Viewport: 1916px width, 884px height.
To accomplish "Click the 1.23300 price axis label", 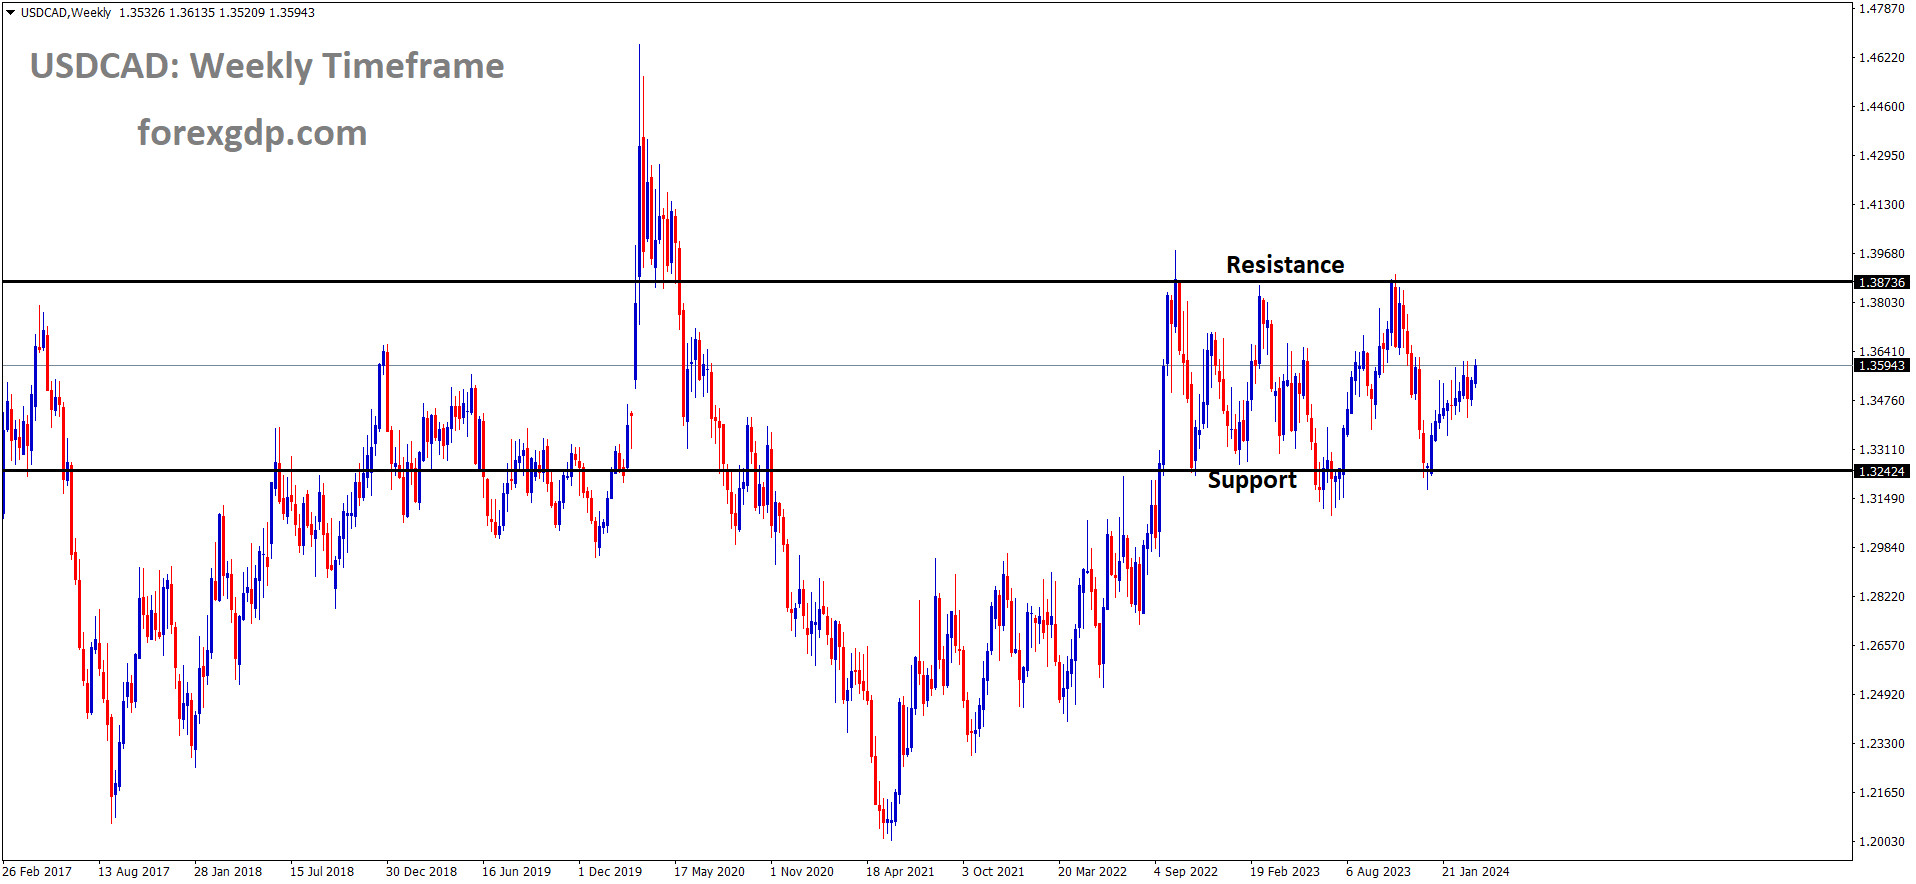I will tap(1881, 744).
